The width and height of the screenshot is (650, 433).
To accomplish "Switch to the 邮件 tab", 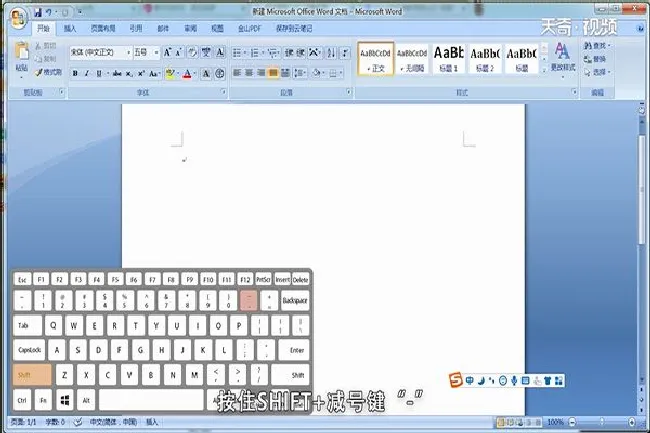I will pyautogui.click(x=163, y=29).
